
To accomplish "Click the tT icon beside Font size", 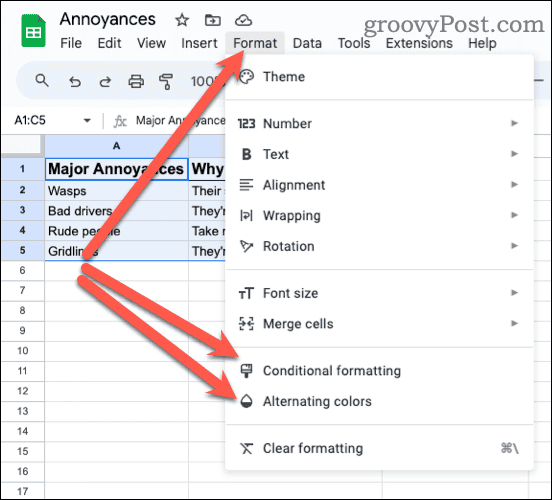I will [x=246, y=293].
